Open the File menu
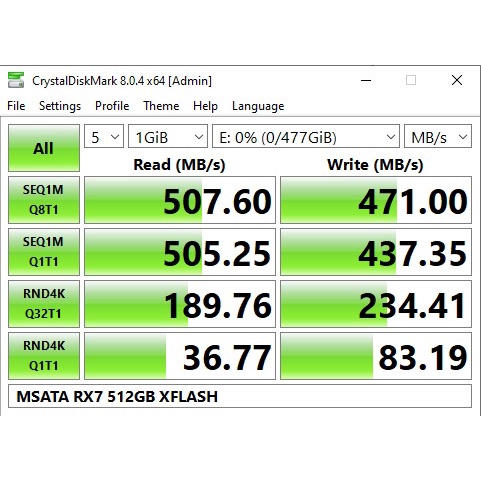Screen dimensions: 481x481 pyautogui.click(x=16, y=106)
